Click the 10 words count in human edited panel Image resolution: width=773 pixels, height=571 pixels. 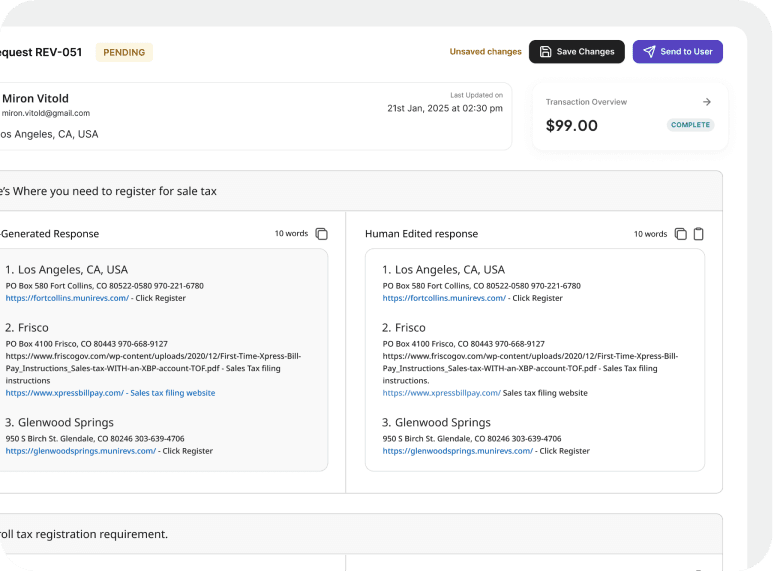pyautogui.click(x=650, y=234)
